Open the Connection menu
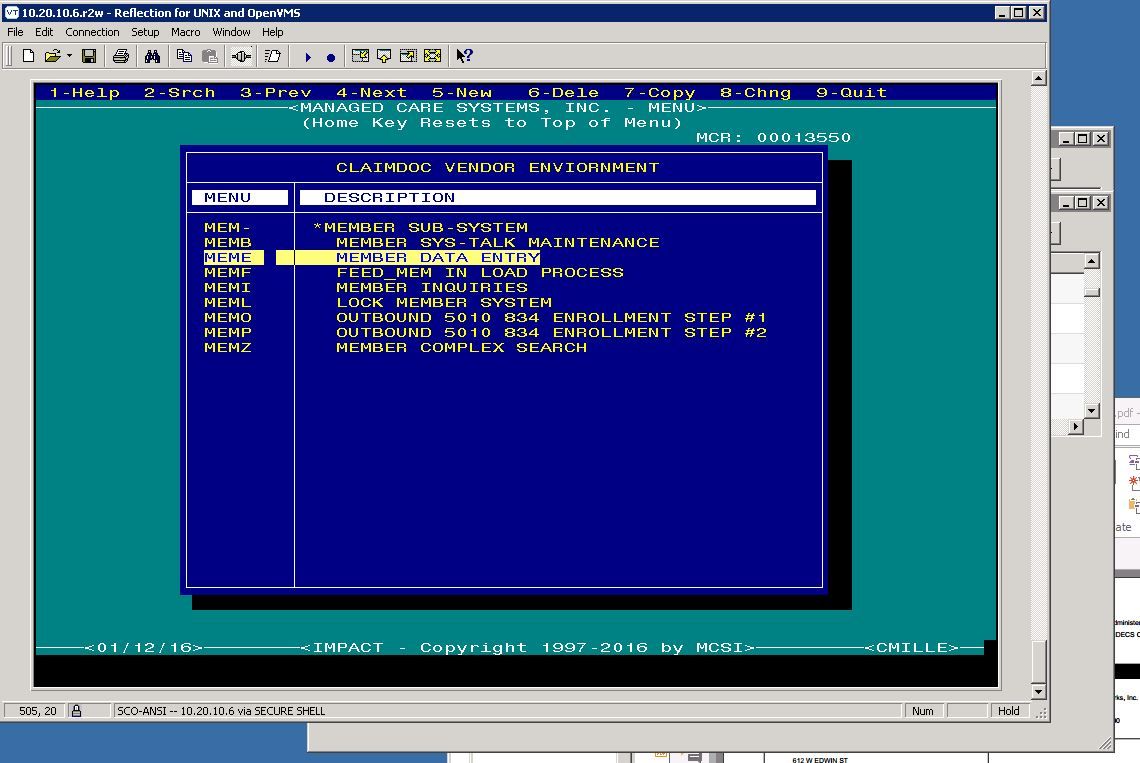The height and width of the screenshot is (763, 1140). pos(92,32)
